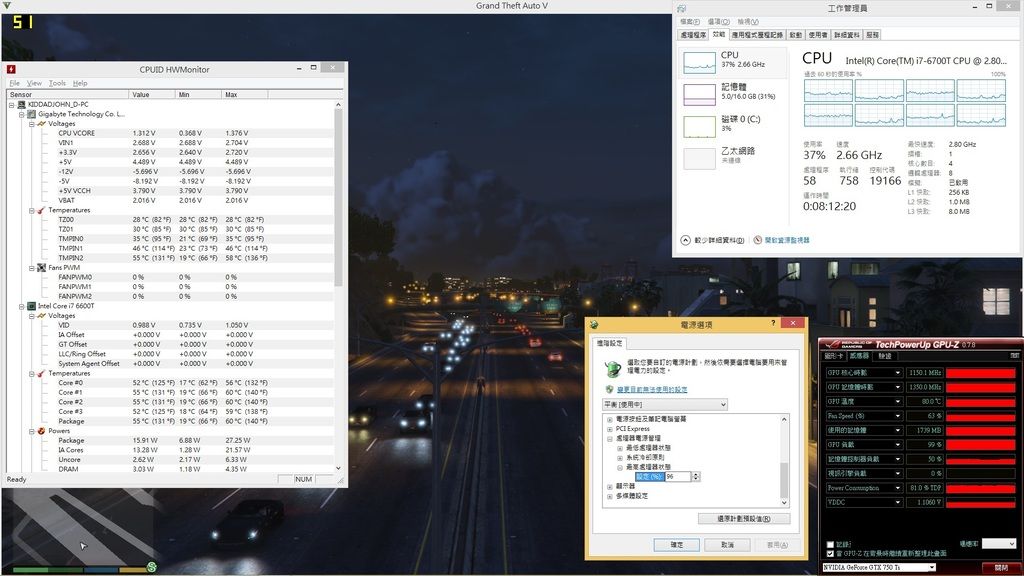Open the File menu in HWMonitor

point(14,84)
